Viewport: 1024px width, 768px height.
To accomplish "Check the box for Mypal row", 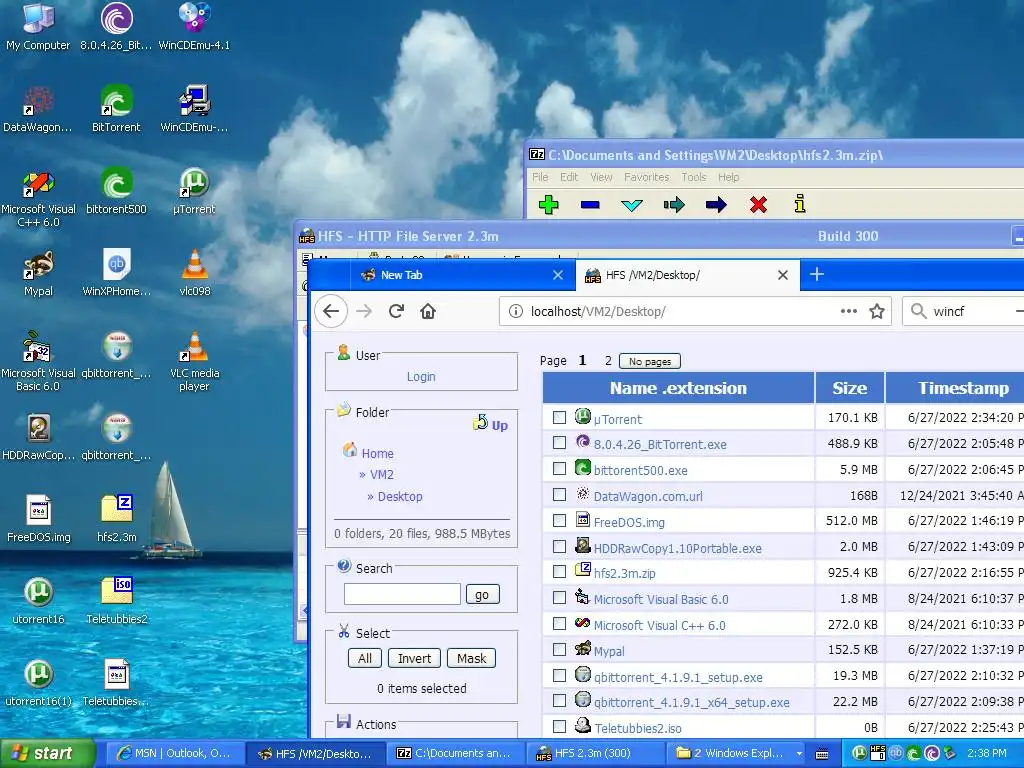I will [x=559, y=649].
